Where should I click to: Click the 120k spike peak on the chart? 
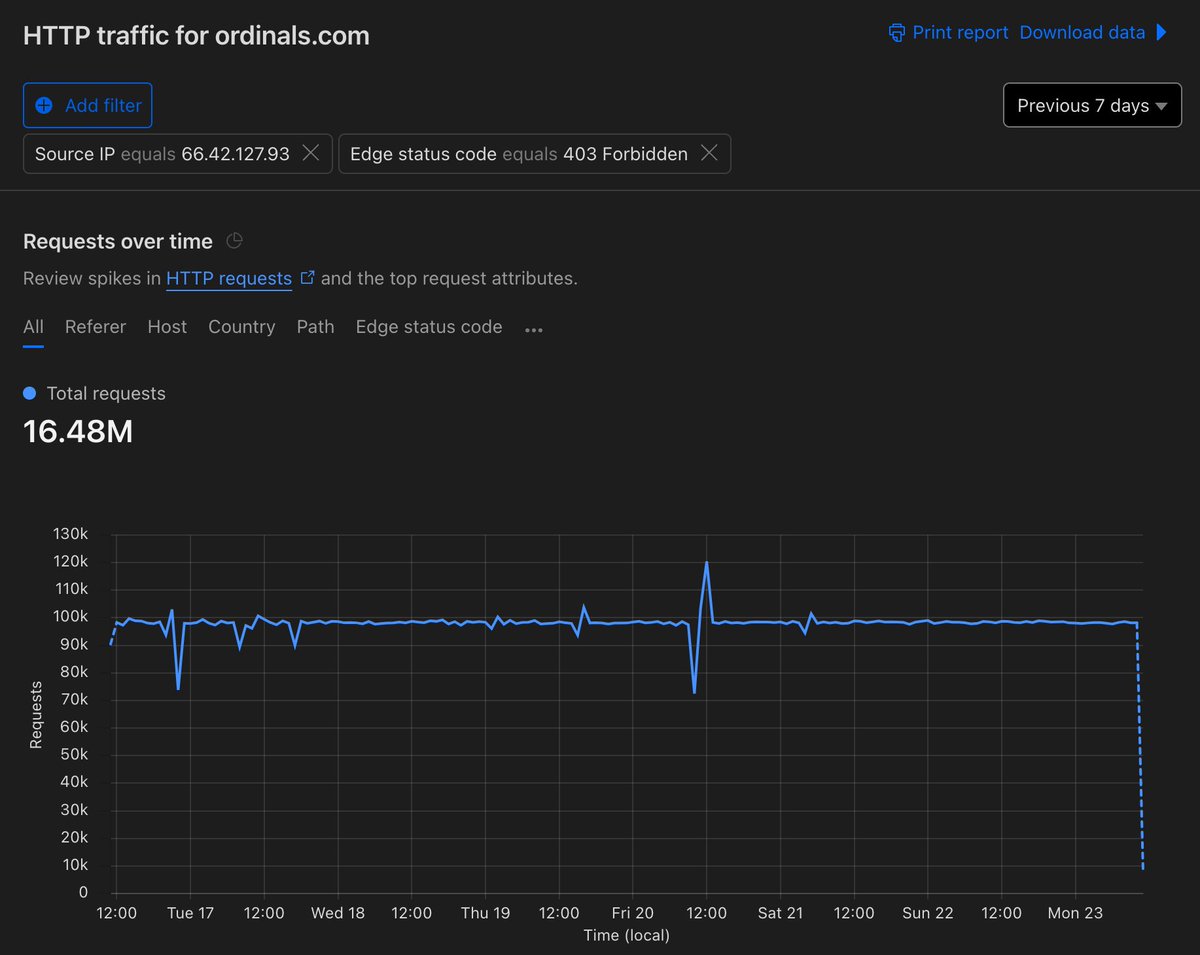707,562
